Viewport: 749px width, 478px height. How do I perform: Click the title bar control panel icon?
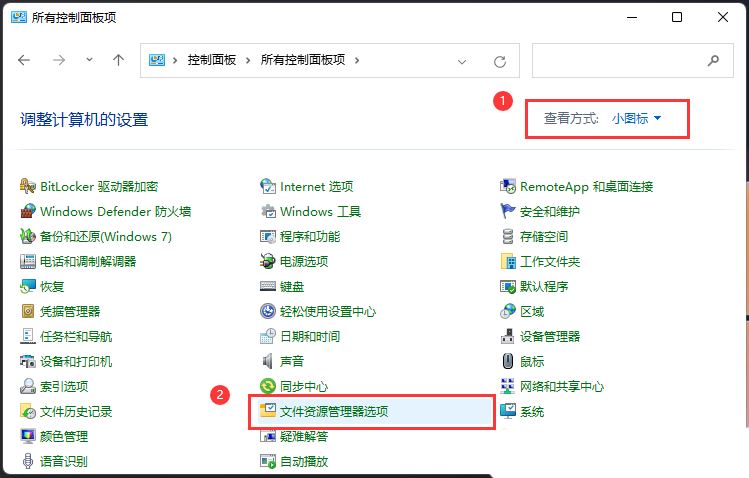point(19,17)
